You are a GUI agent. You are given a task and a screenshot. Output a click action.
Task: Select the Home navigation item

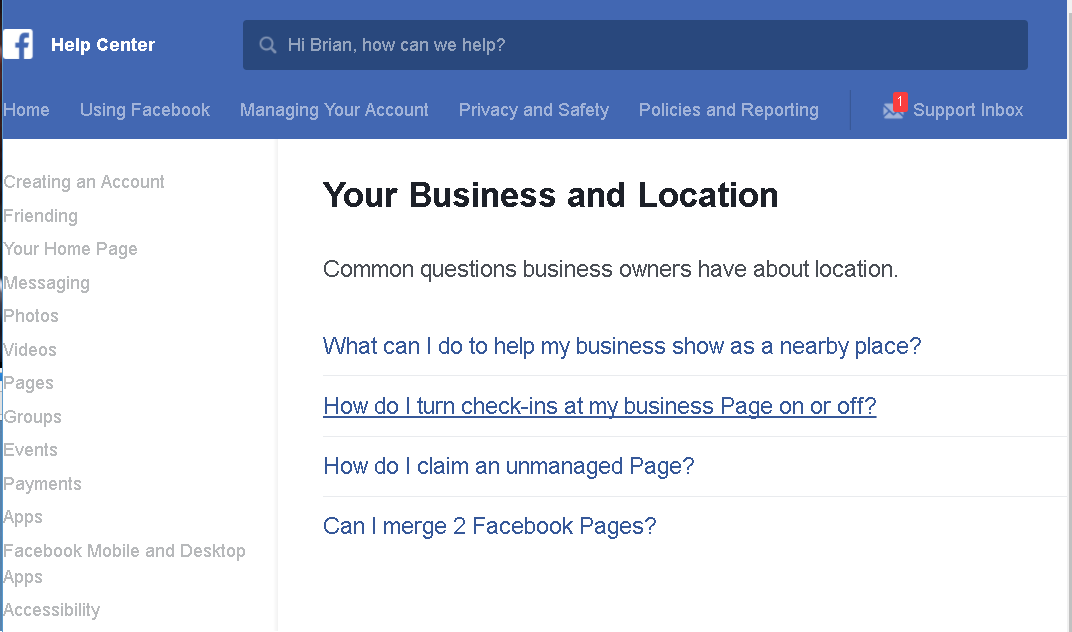[26, 110]
